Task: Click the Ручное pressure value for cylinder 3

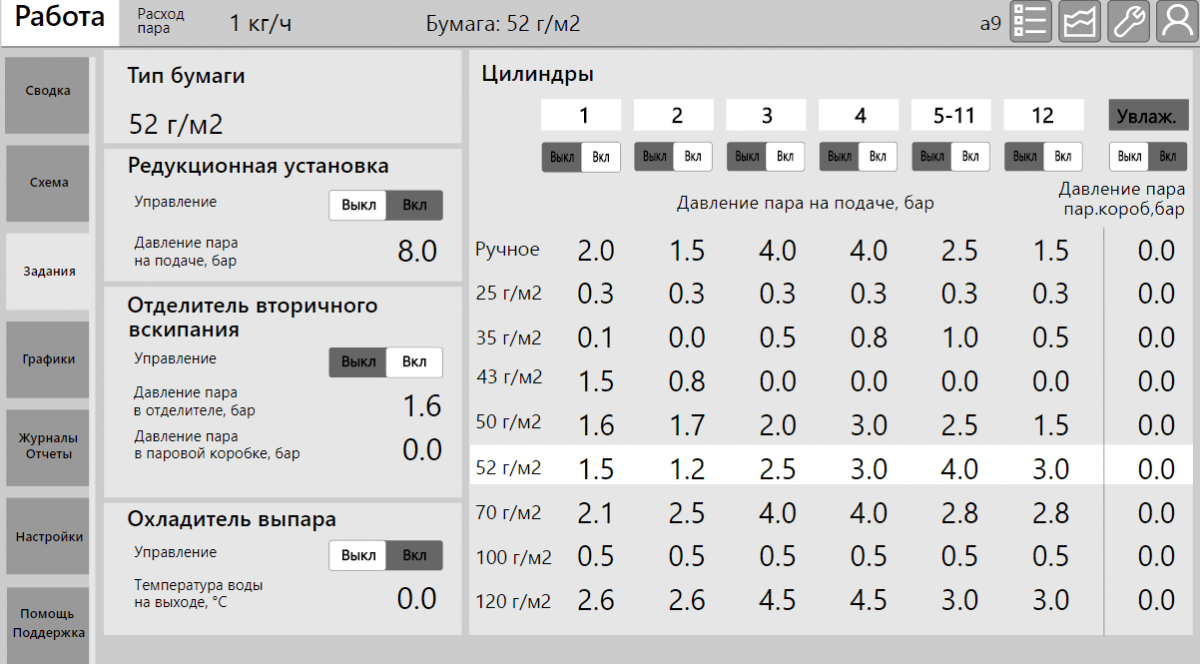Action: pyautogui.click(x=777, y=251)
